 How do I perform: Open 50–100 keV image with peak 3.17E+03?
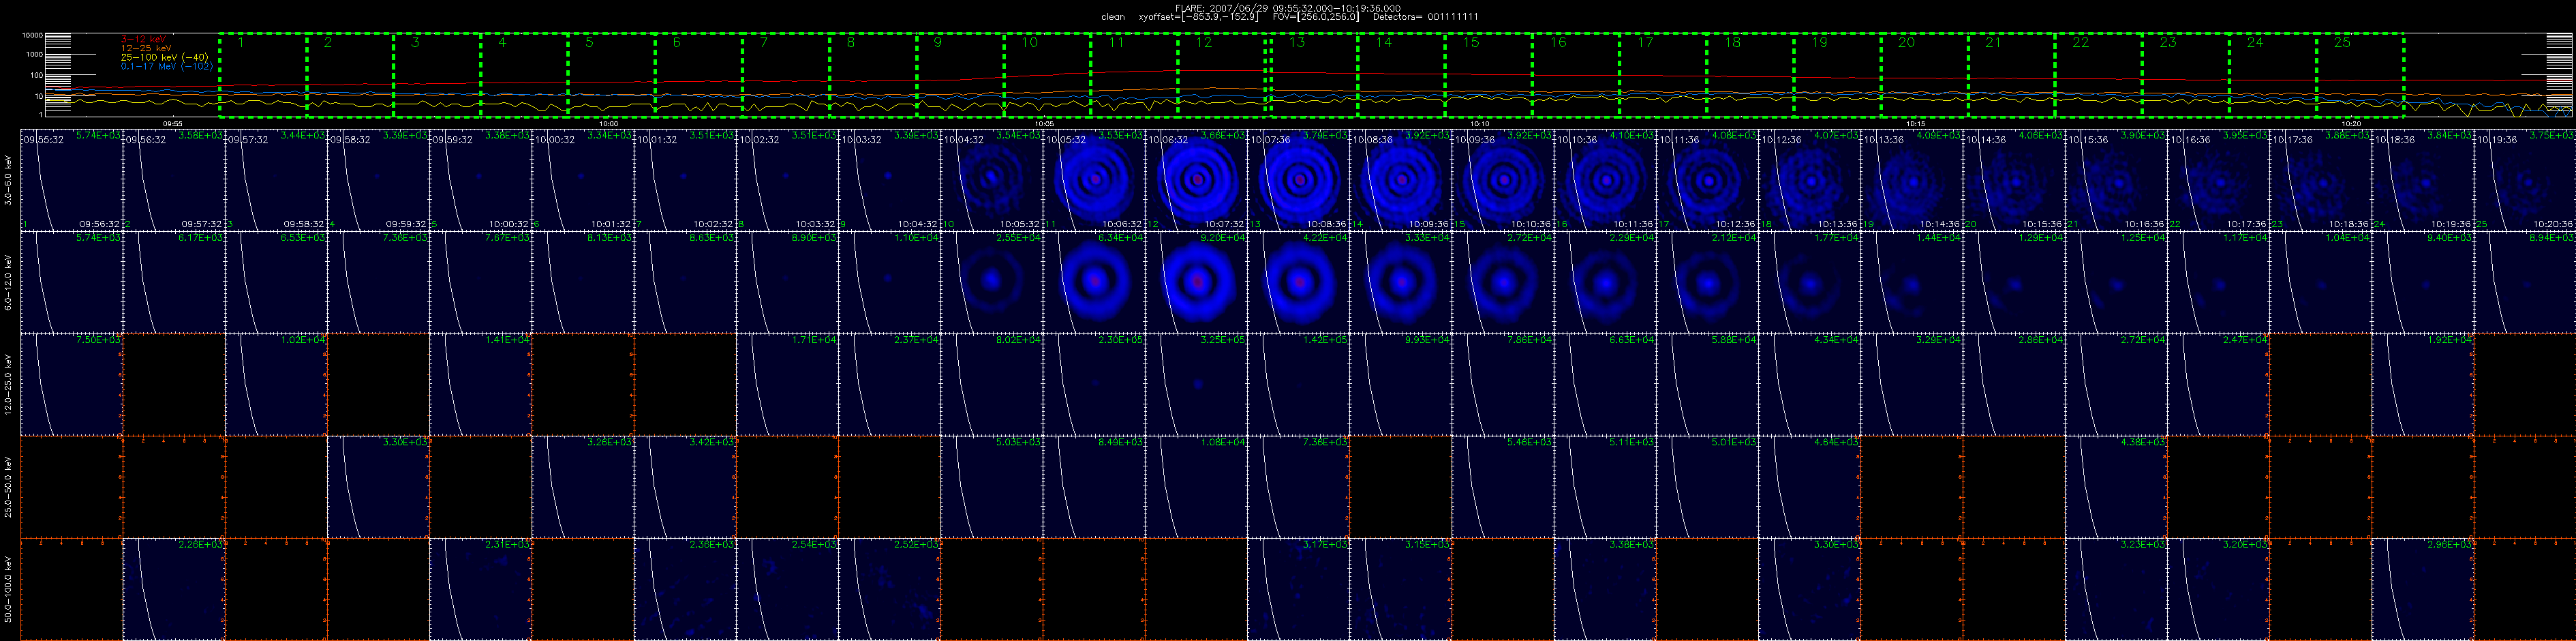point(1298,588)
